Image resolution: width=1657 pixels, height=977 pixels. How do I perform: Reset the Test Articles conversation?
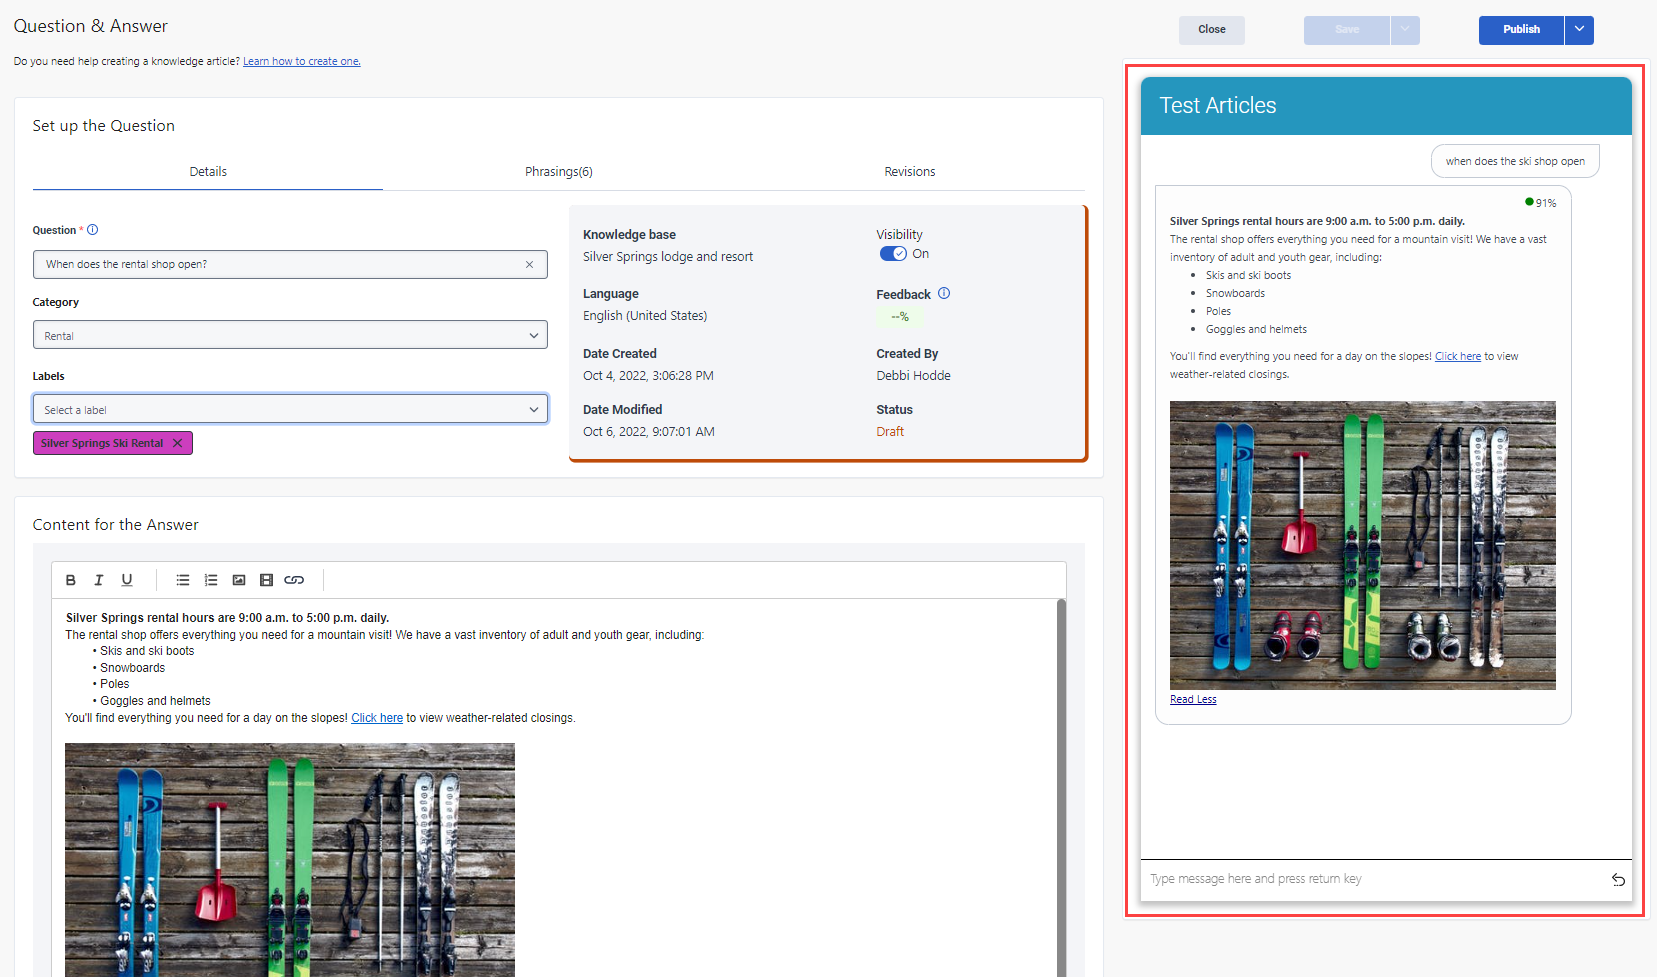(x=1617, y=879)
